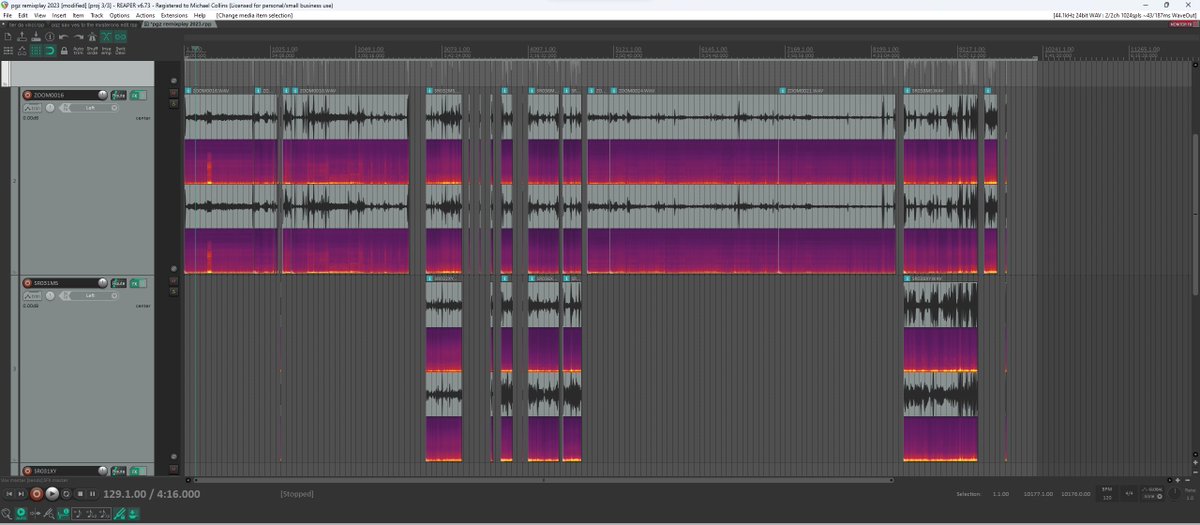Open the Item menu
This screenshot has width=1200, height=525.
click(78, 16)
